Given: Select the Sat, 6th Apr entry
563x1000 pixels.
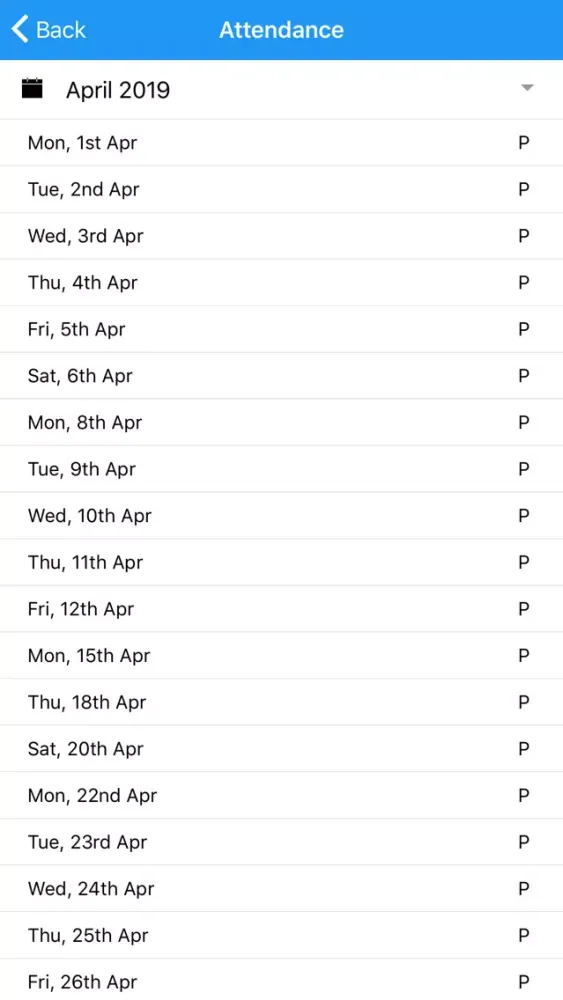Looking at the screenshot, I should [x=281, y=375].
